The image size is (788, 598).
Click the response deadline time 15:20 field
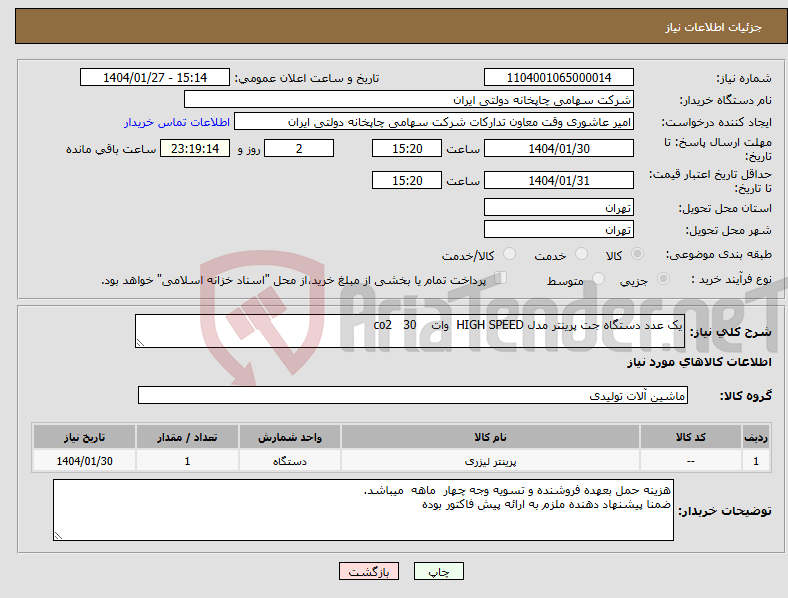pos(407,148)
